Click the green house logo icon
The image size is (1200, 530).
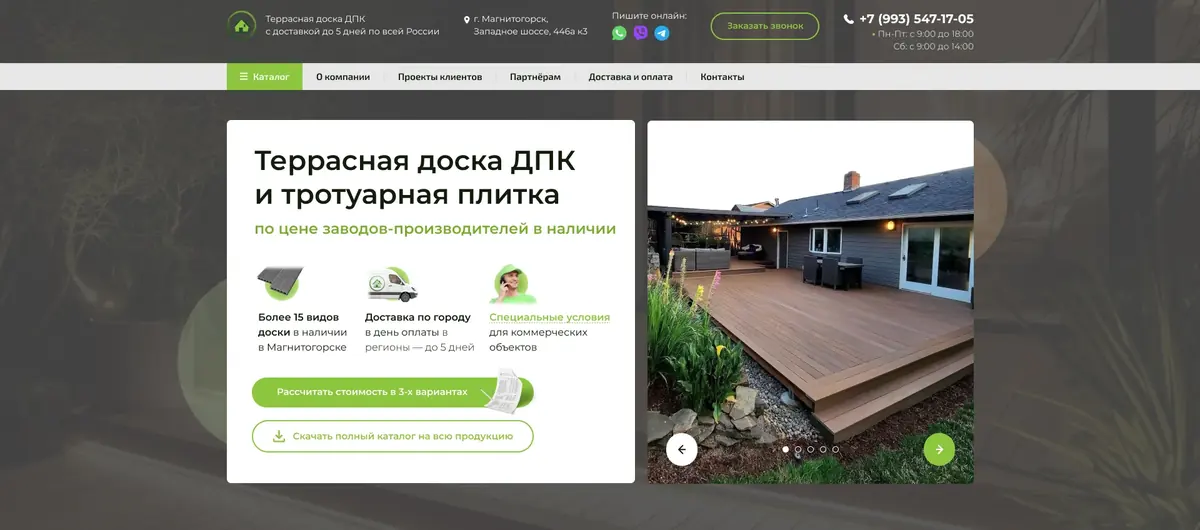242,25
